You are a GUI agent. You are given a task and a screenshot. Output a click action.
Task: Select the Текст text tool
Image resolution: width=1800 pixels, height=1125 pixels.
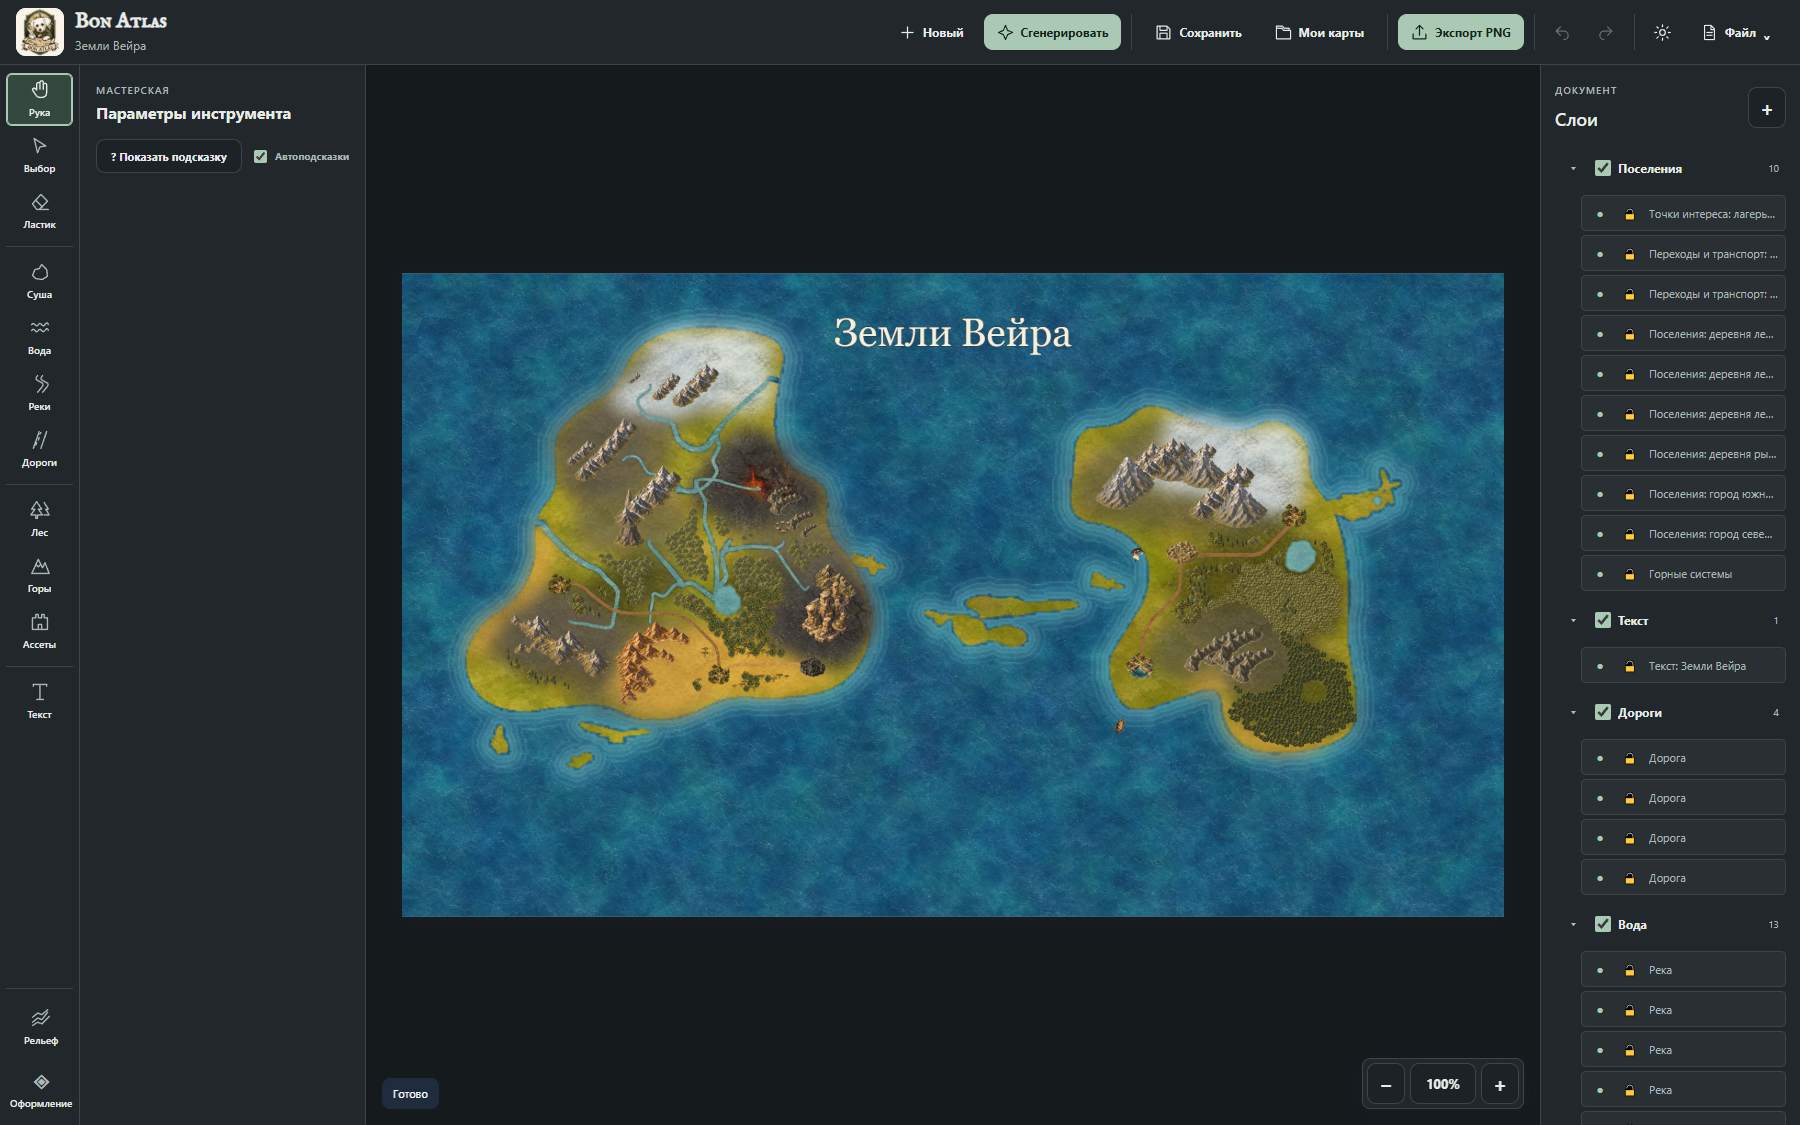pyautogui.click(x=39, y=701)
